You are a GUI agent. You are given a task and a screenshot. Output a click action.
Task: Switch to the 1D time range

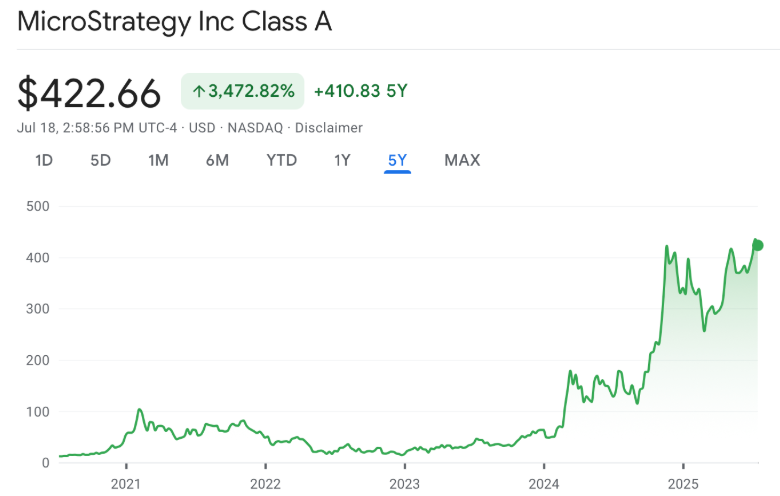(44, 160)
